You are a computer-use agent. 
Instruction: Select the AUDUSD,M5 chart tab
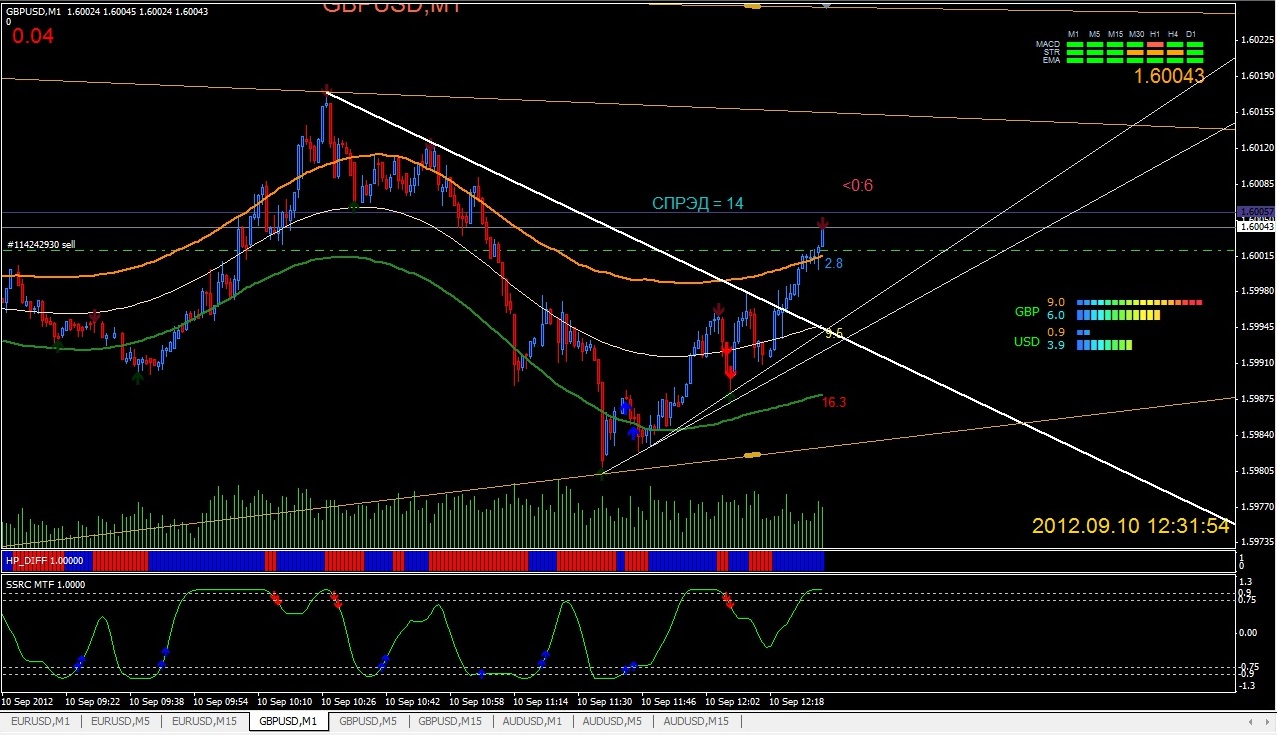[613, 721]
